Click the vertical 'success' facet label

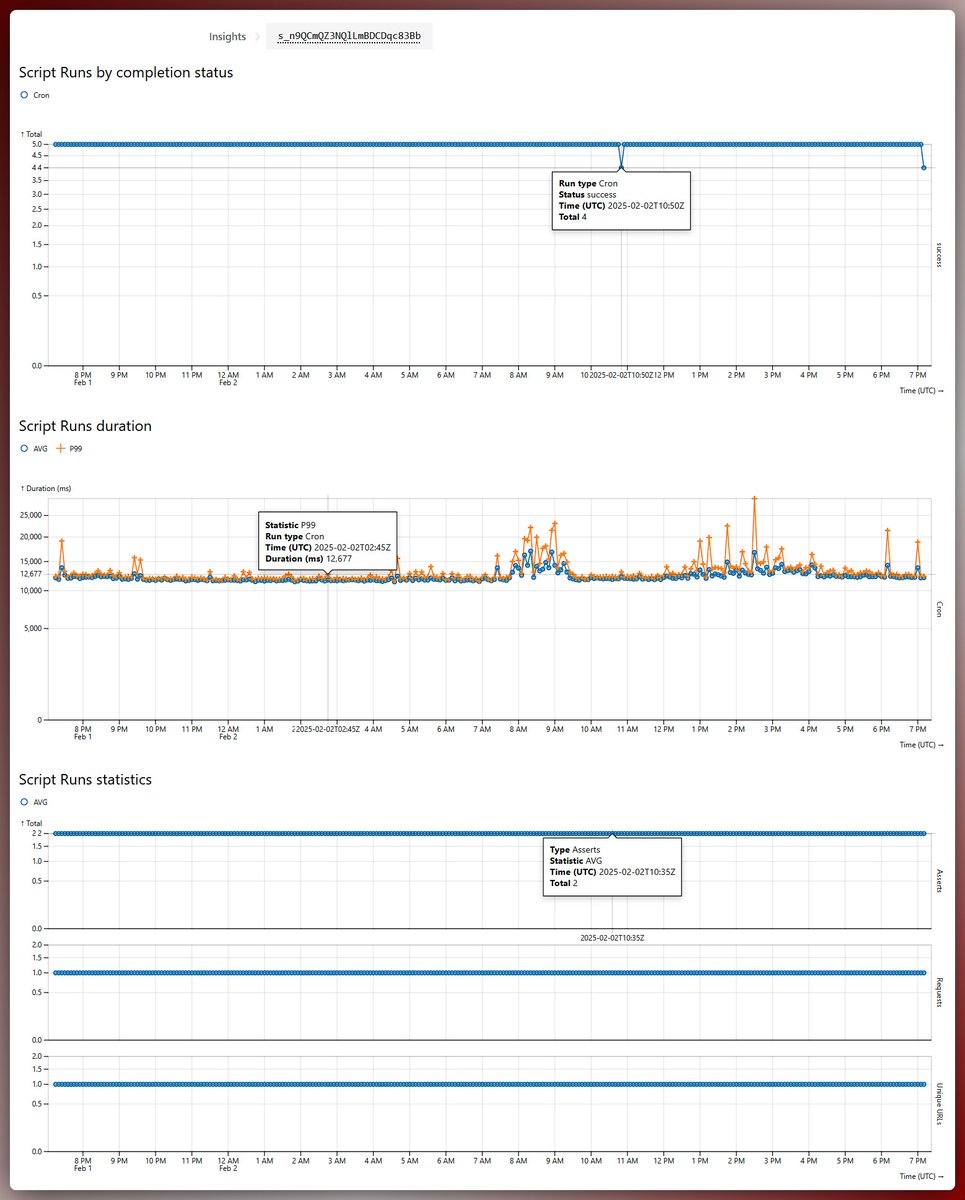[940, 254]
